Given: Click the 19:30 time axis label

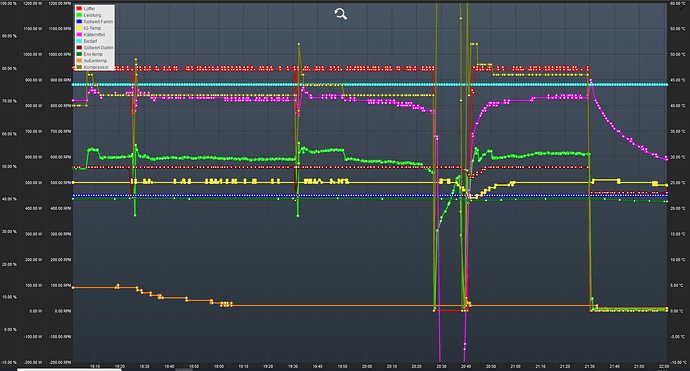Looking at the screenshot, I should 293,366.
